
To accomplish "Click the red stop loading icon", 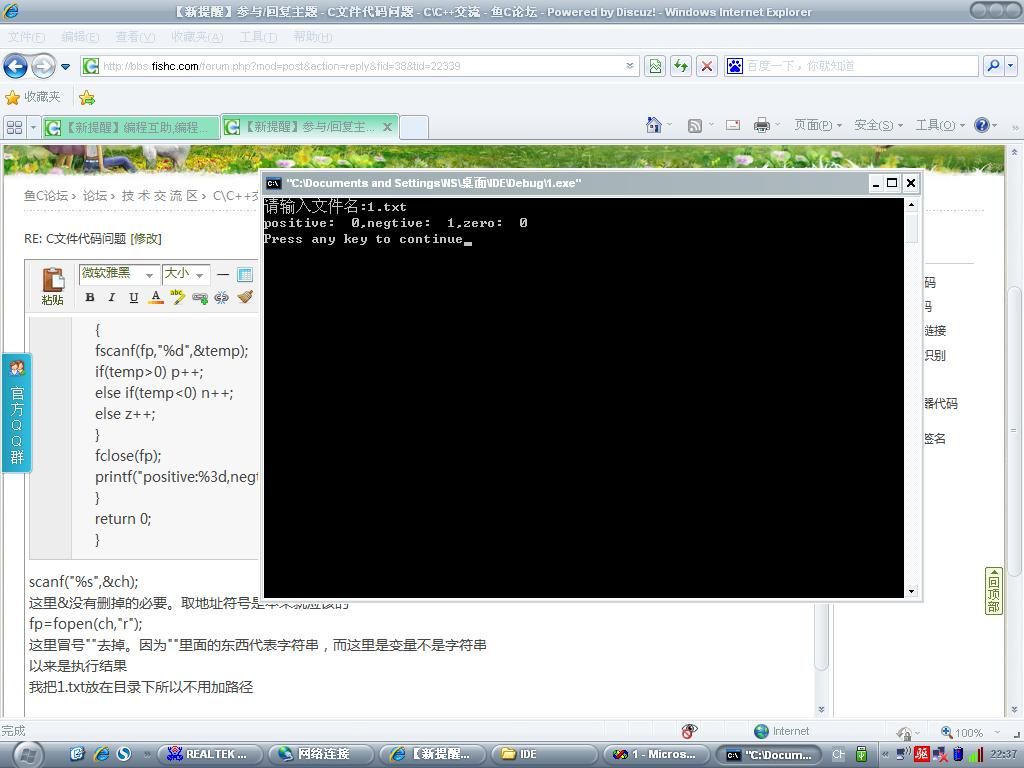I will (x=707, y=66).
